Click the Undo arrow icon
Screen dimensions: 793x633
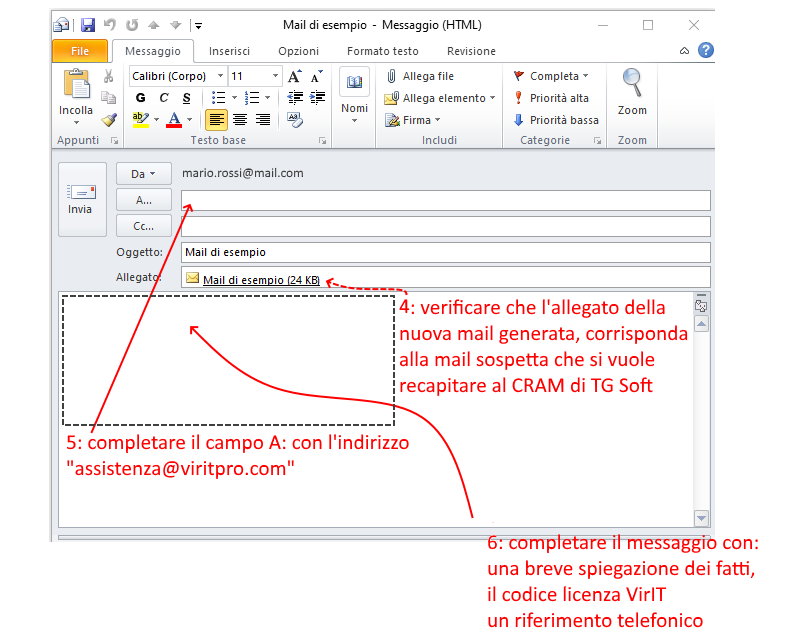coord(110,25)
